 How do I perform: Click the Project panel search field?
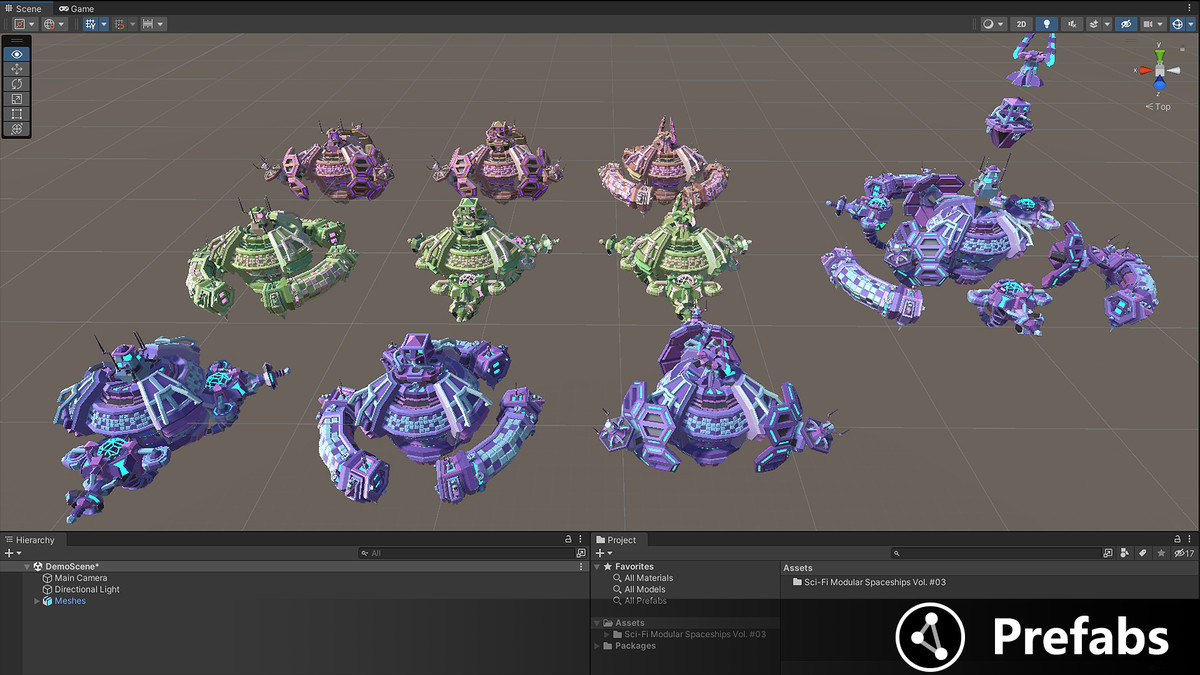click(x=995, y=553)
